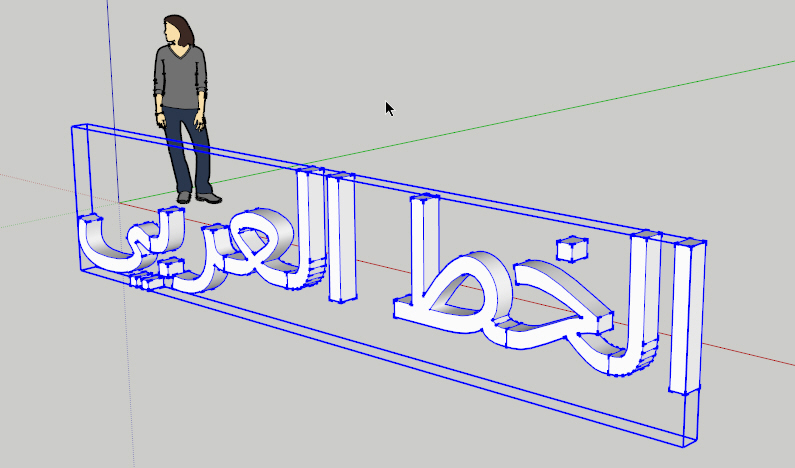Click the woman's gray sweater

(x=180, y=77)
